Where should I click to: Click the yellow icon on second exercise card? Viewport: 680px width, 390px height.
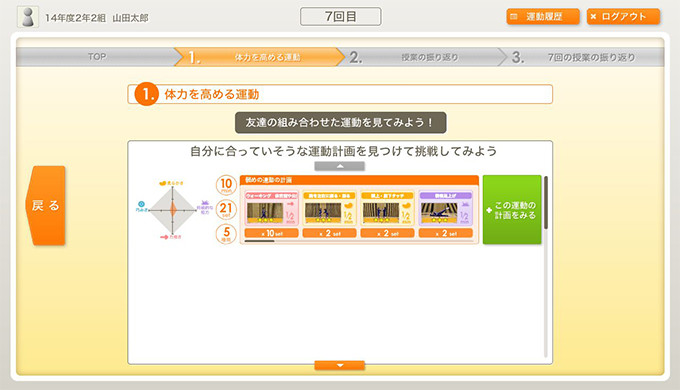tap(348, 205)
